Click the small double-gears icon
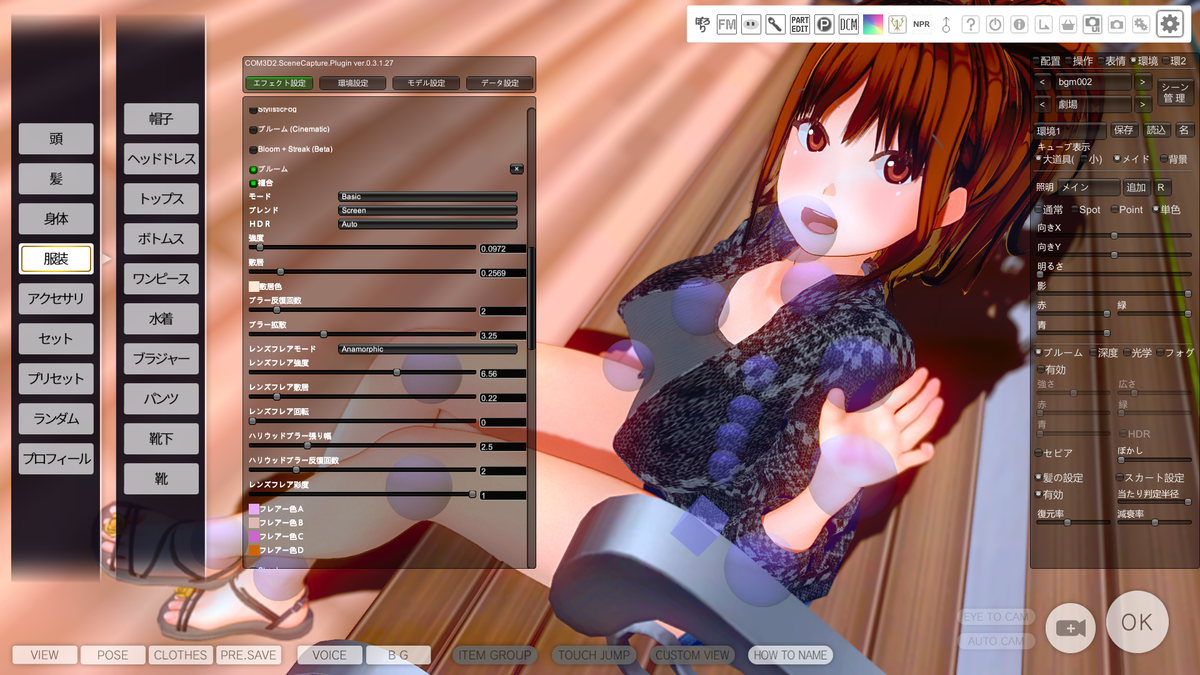 click(1140, 24)
